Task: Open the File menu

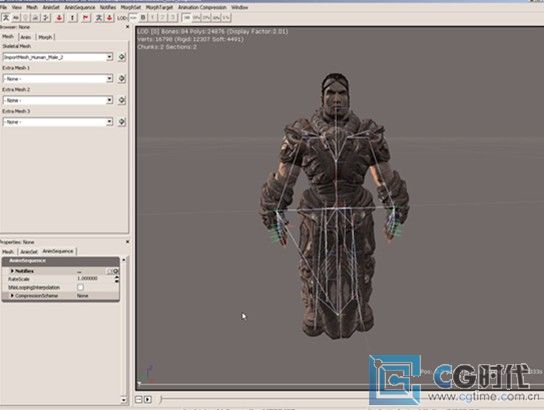Action: pos(3,7)
